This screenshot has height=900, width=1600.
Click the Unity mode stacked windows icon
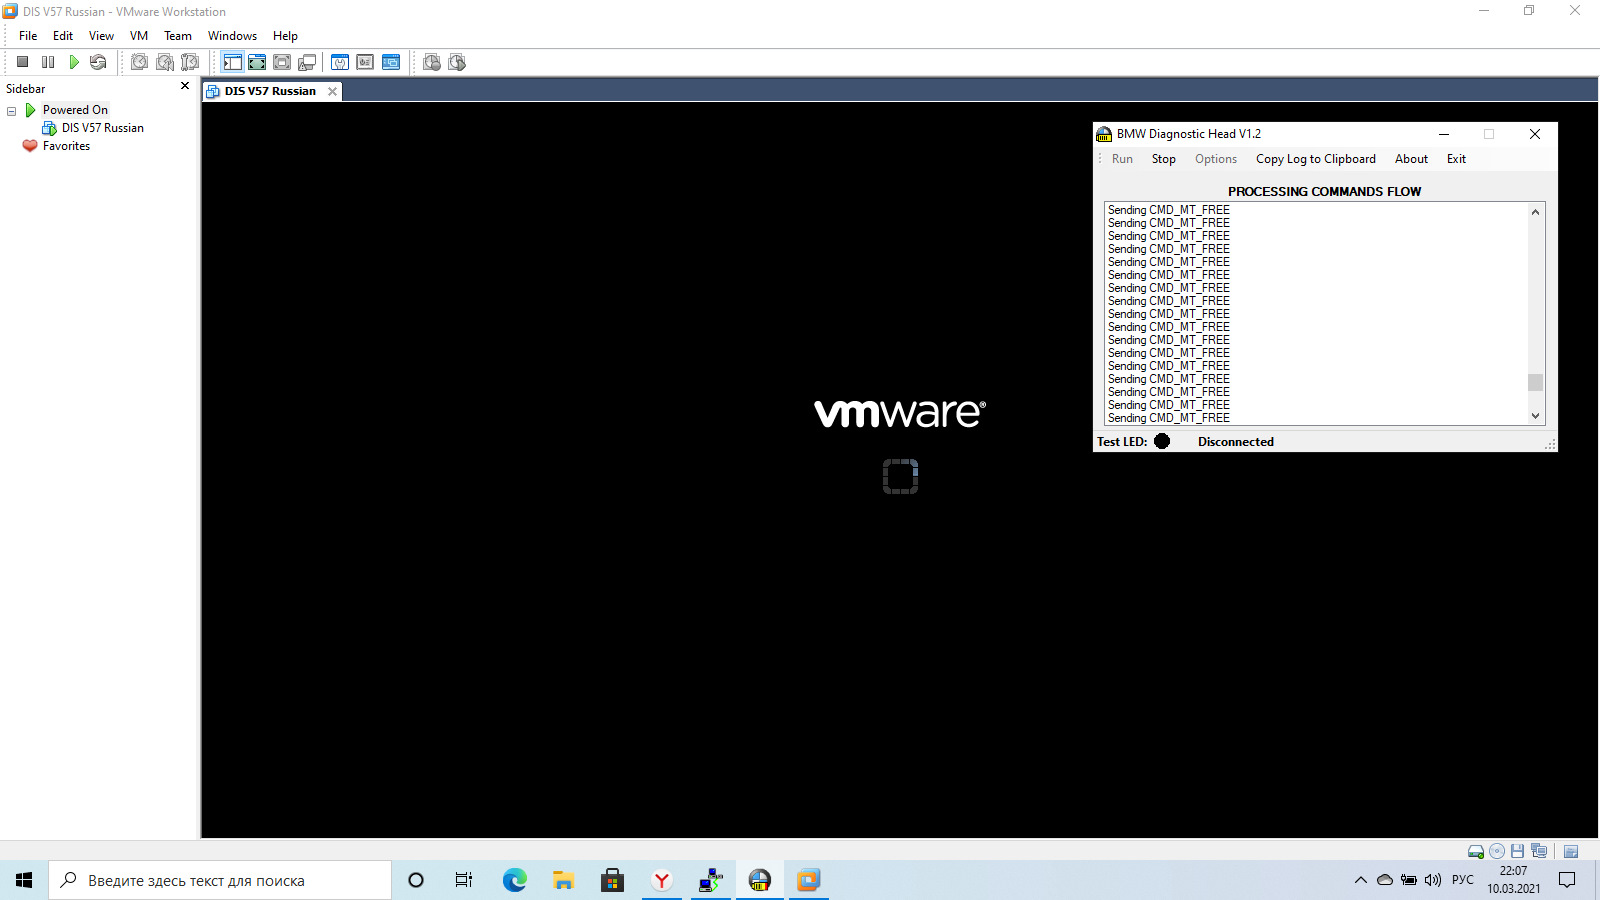point(307,62)
